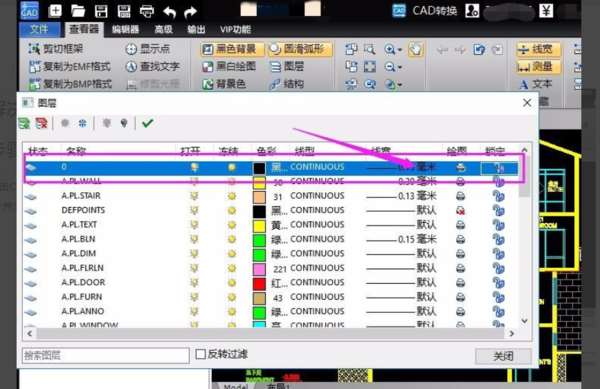The height and width of the screenshot is (389, 600).
Task: Click the print icon in top toolbar
Action: (147, 11)
